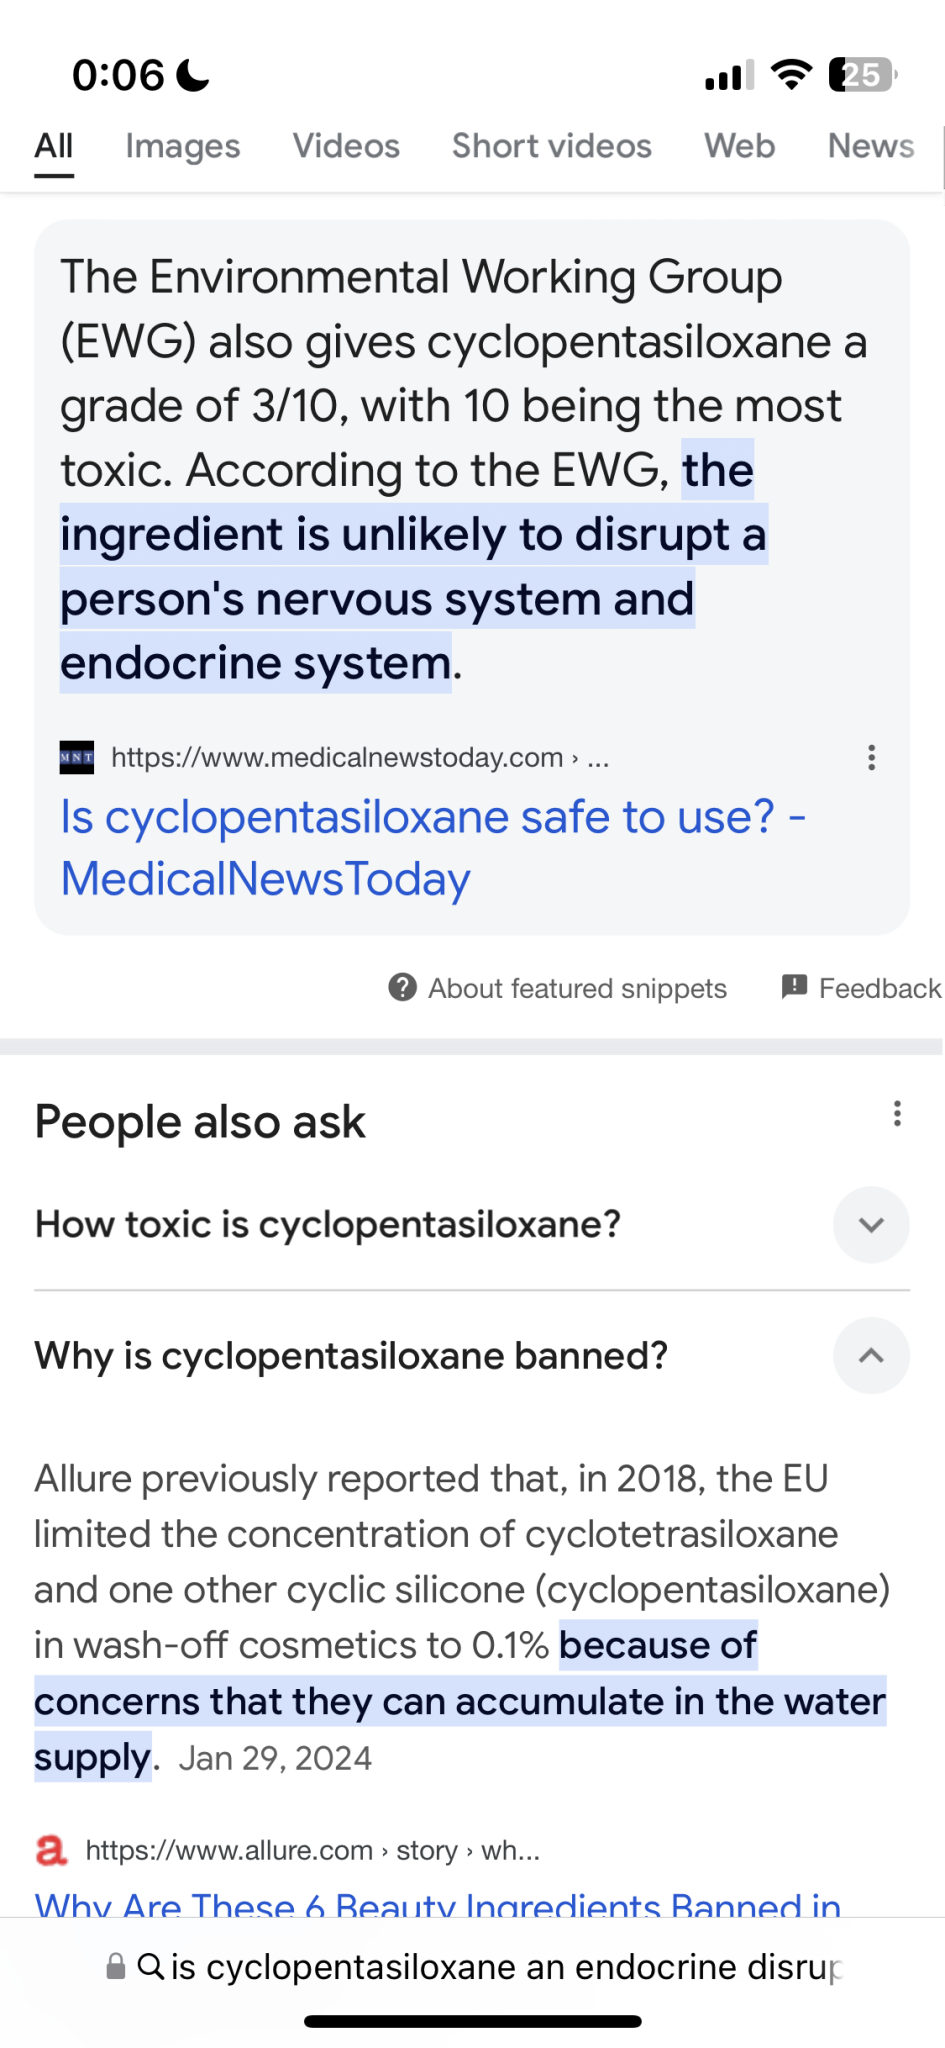The image size is (945, 2048).
Task: Open the featured snippet three-dot menu
Action: [871, 758]
